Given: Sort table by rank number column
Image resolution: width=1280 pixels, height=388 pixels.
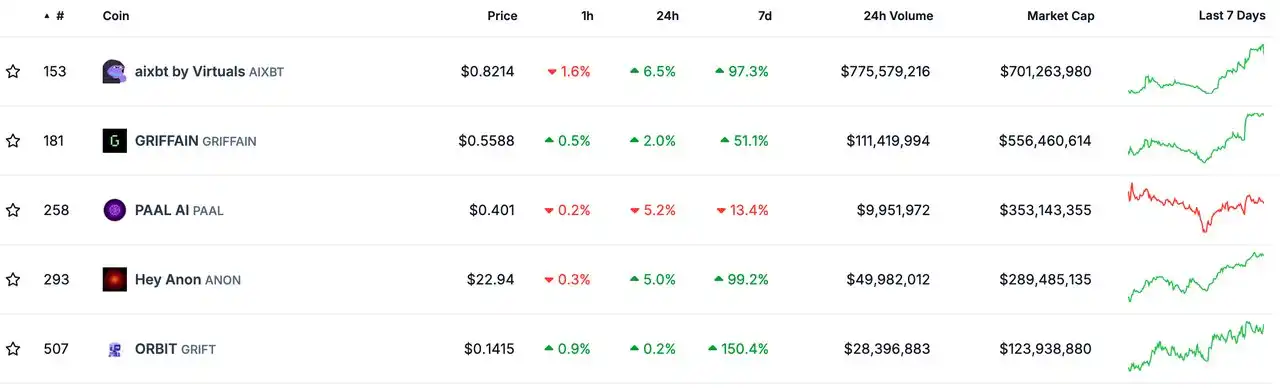Looking at the screenshot, I should [x=55, y=16].
